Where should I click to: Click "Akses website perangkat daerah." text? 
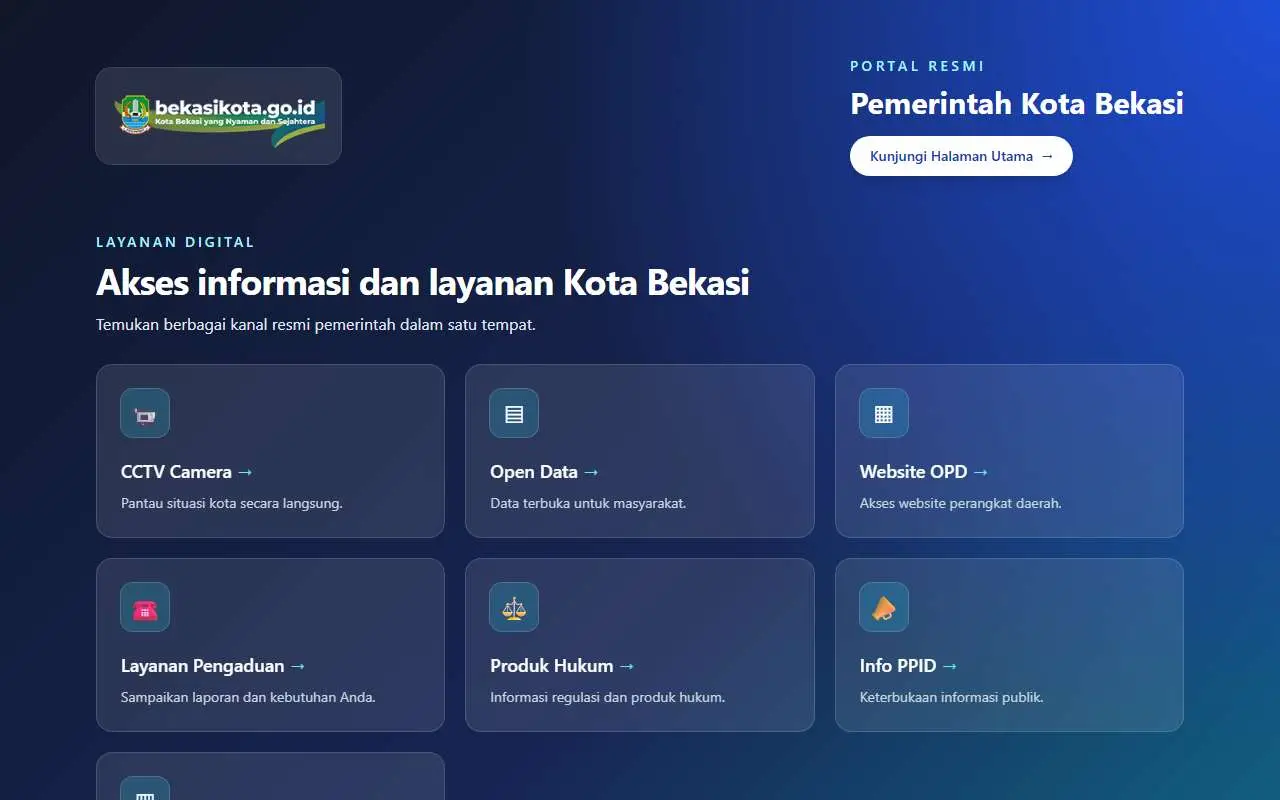pos(961,503)
